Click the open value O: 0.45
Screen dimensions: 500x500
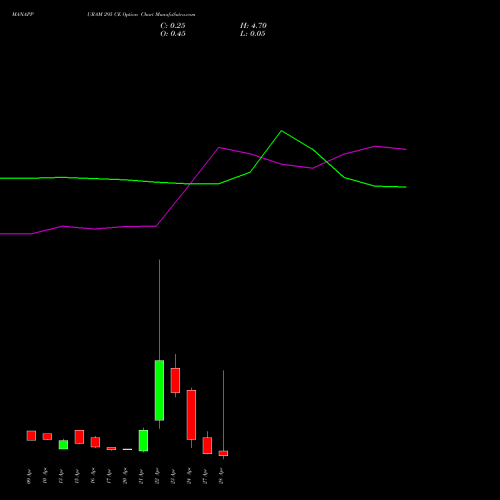click(173, 34)
